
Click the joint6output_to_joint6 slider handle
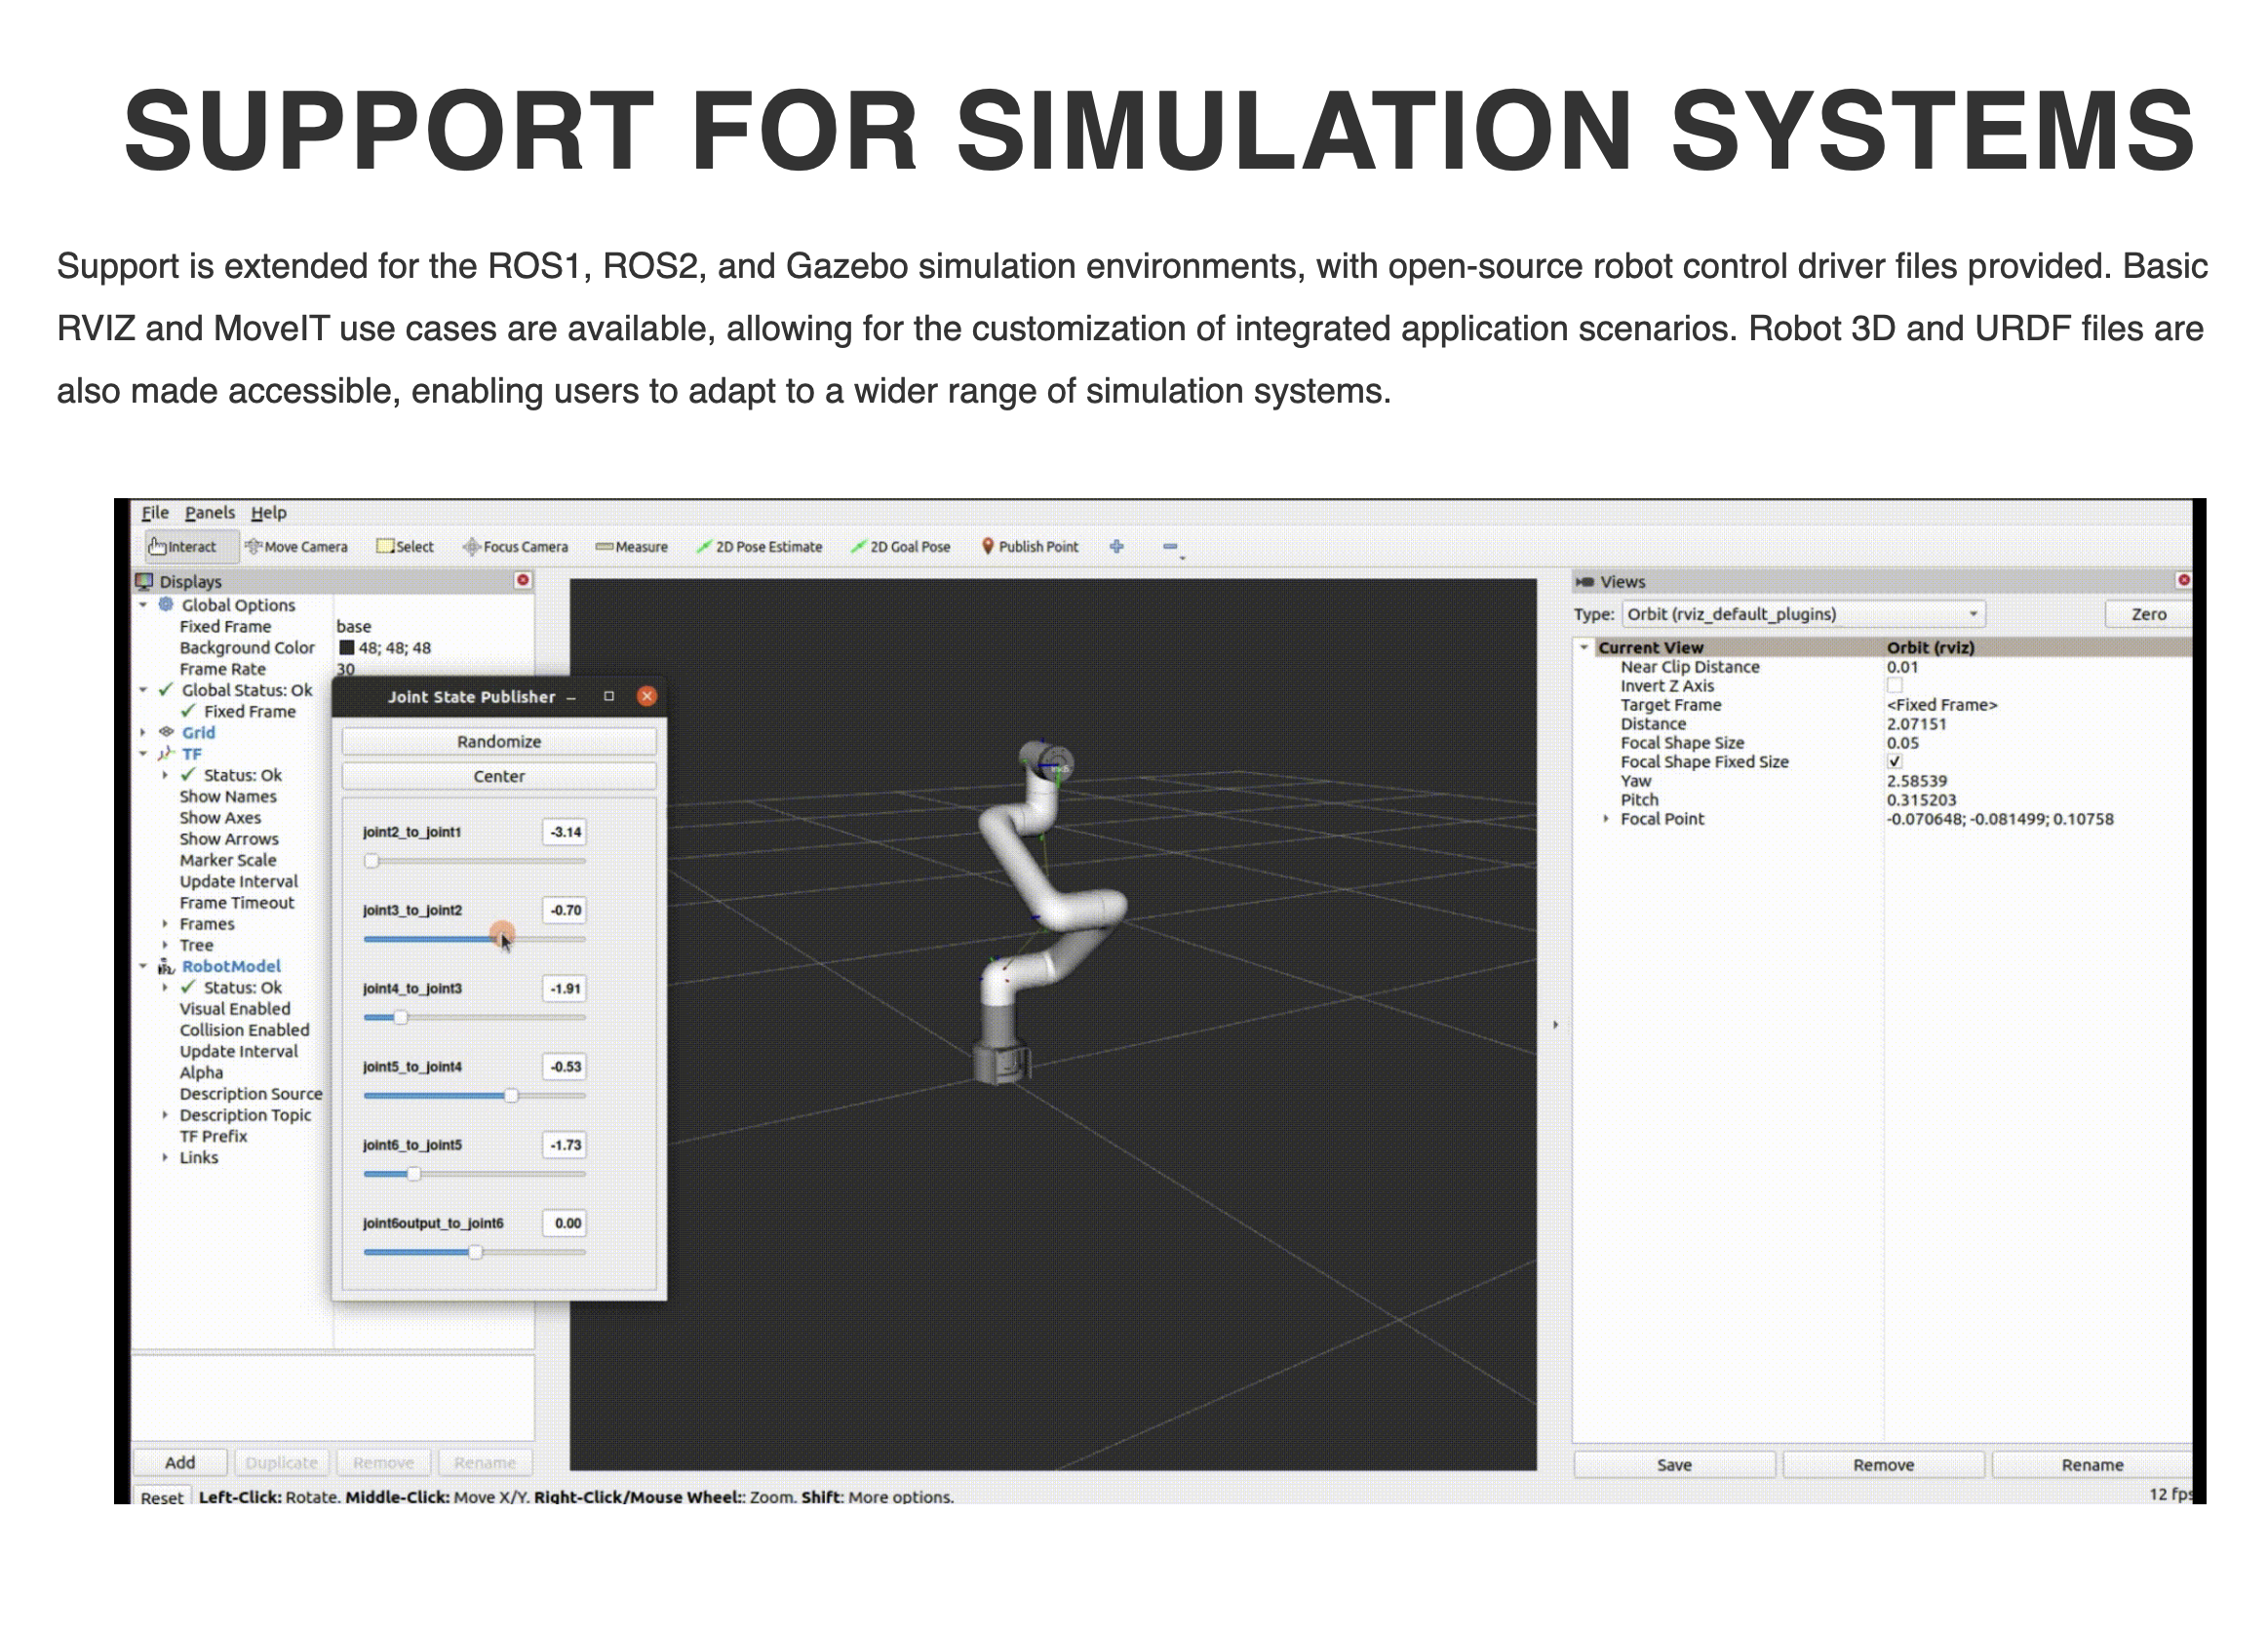tap(475, 1251)
